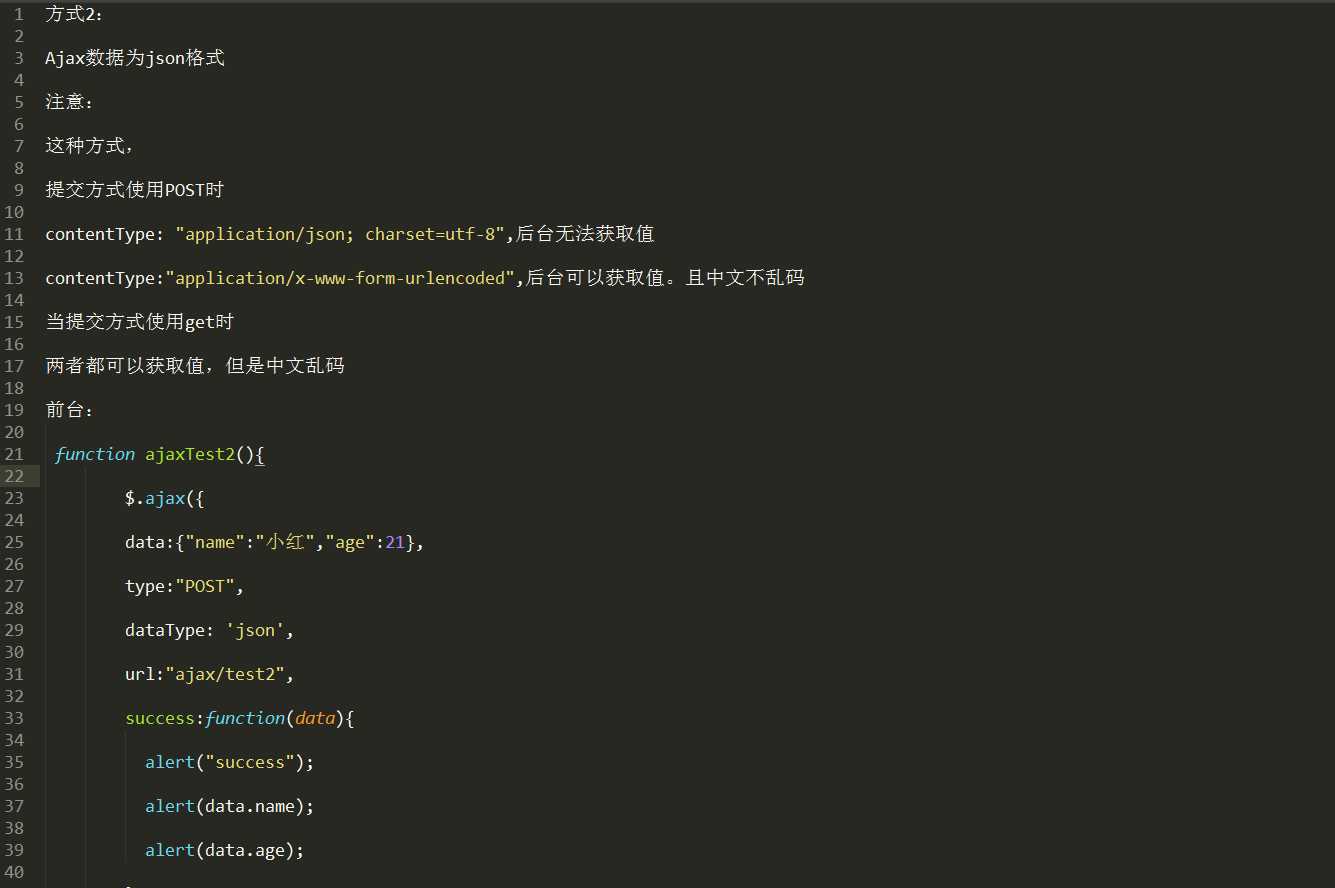Click the alert(data.name) statement

tap(229, 806)
